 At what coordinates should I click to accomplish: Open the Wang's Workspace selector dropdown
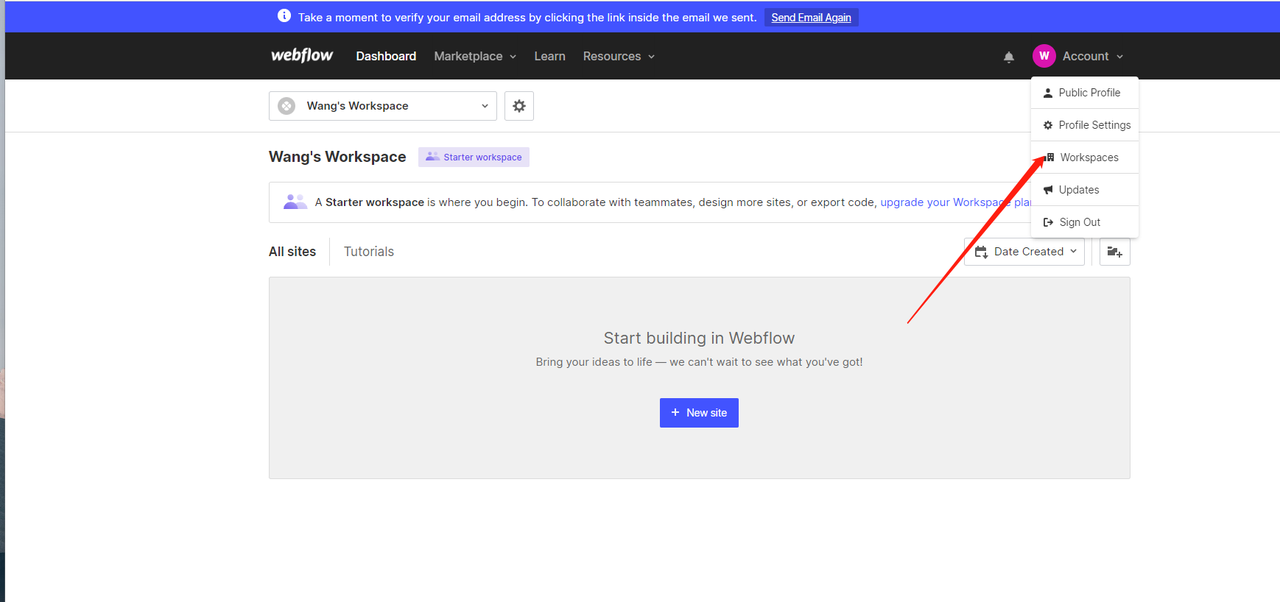pos(383,106)
